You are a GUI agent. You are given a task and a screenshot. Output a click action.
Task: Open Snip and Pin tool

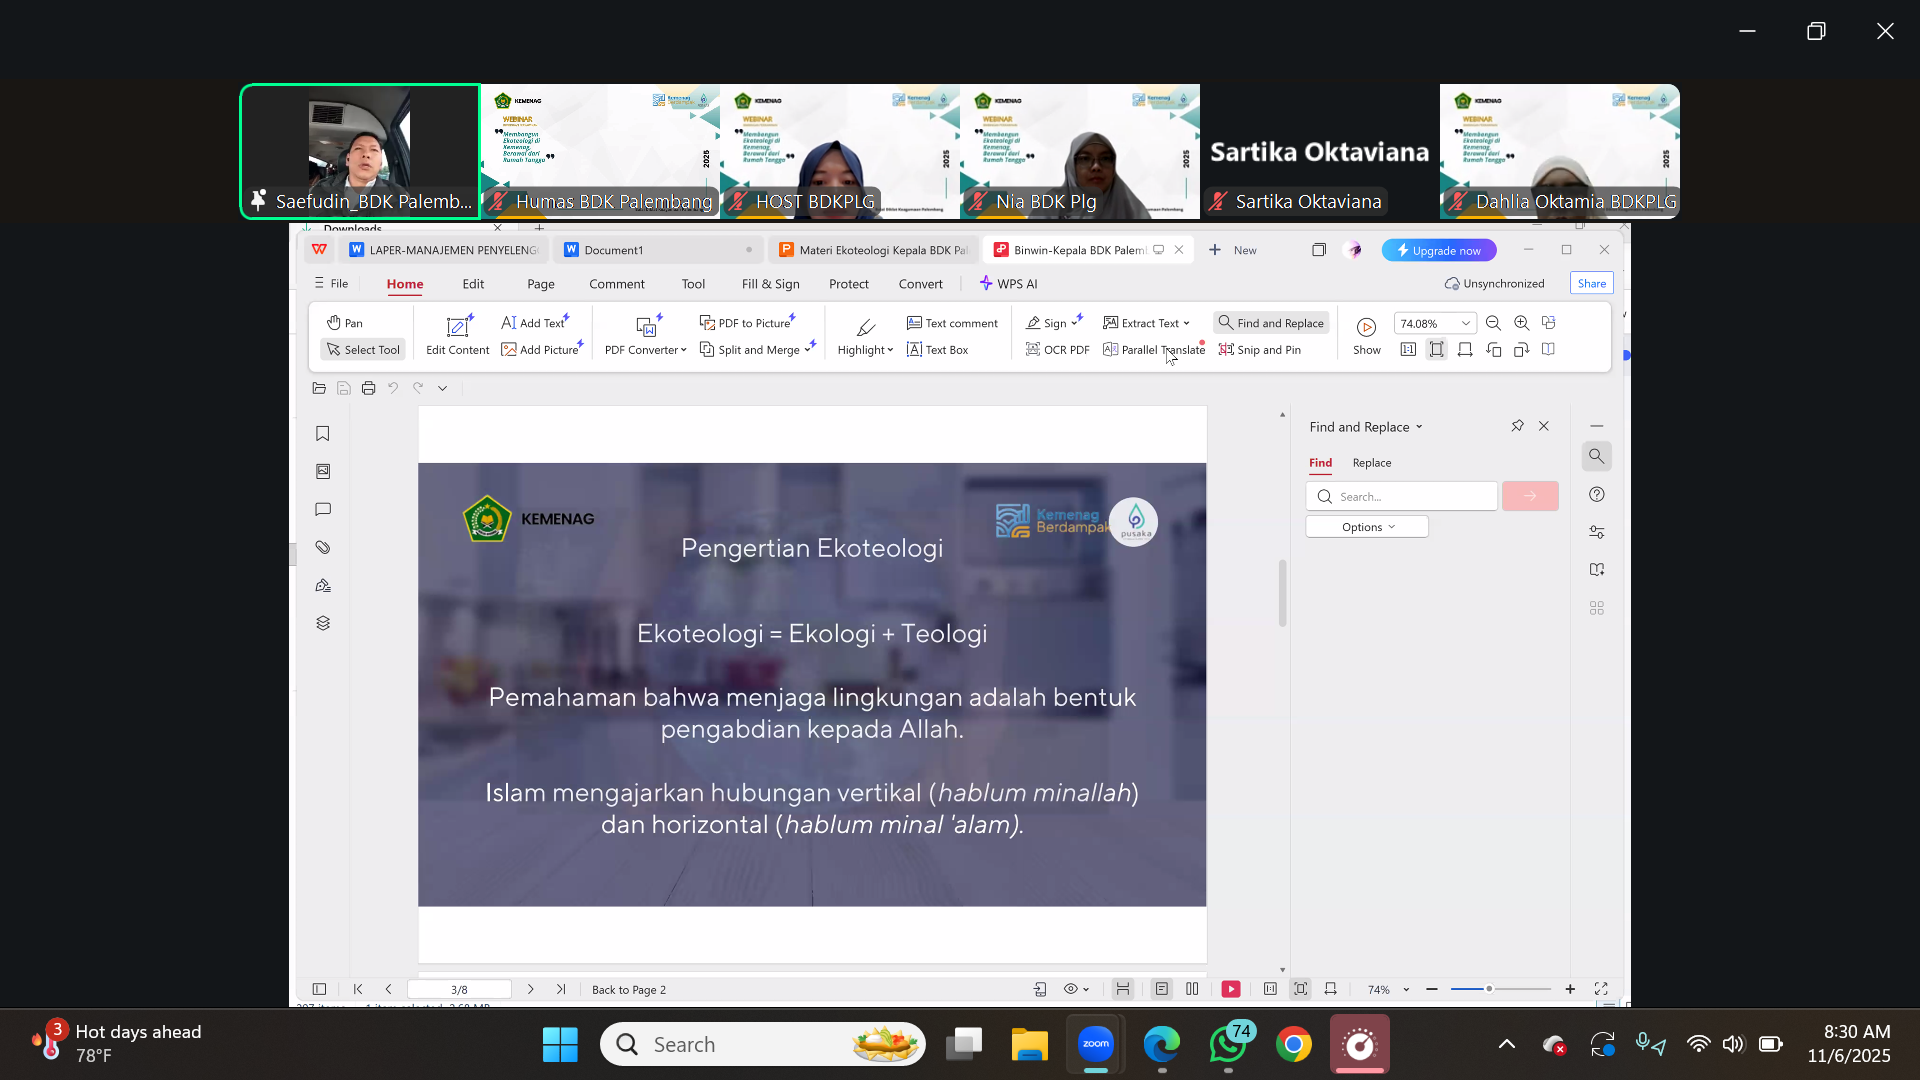tap(1260, 350)
